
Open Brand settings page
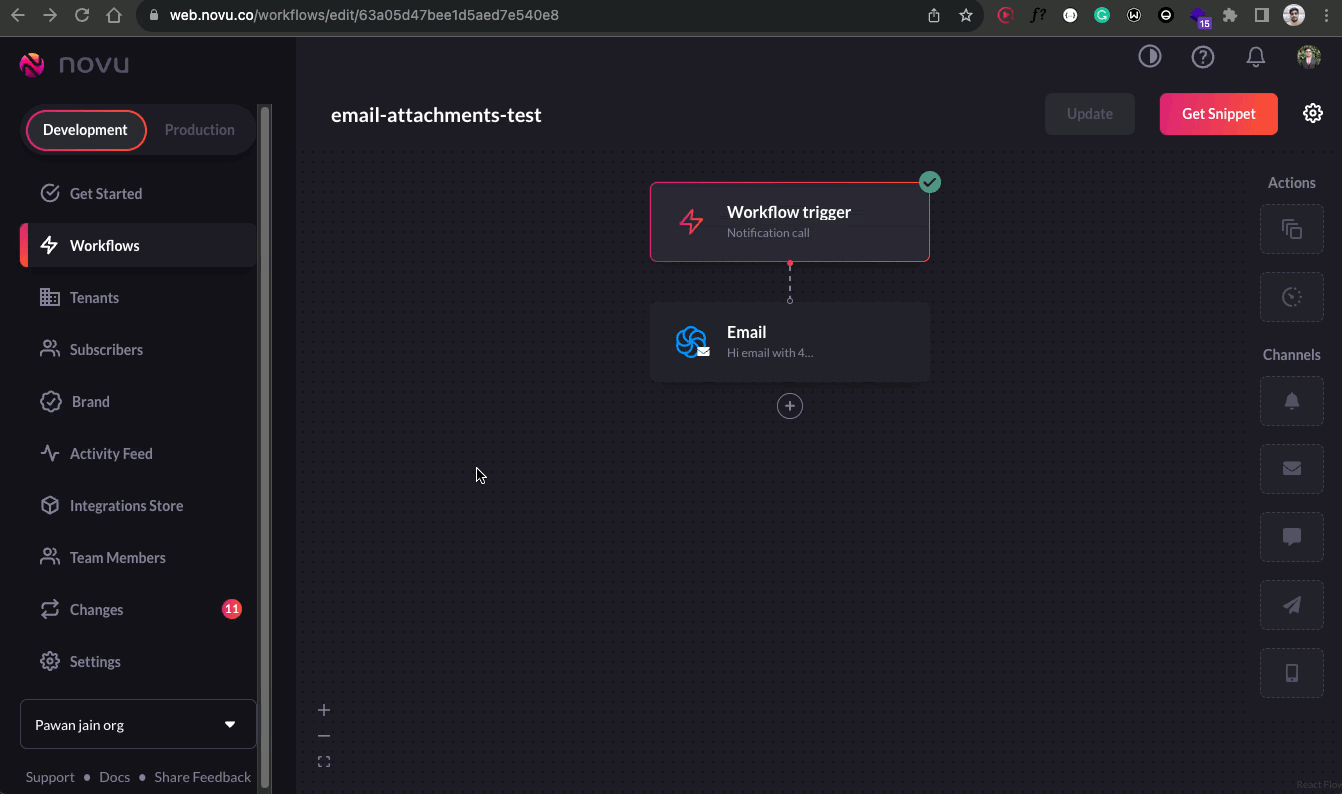(138, 401)
